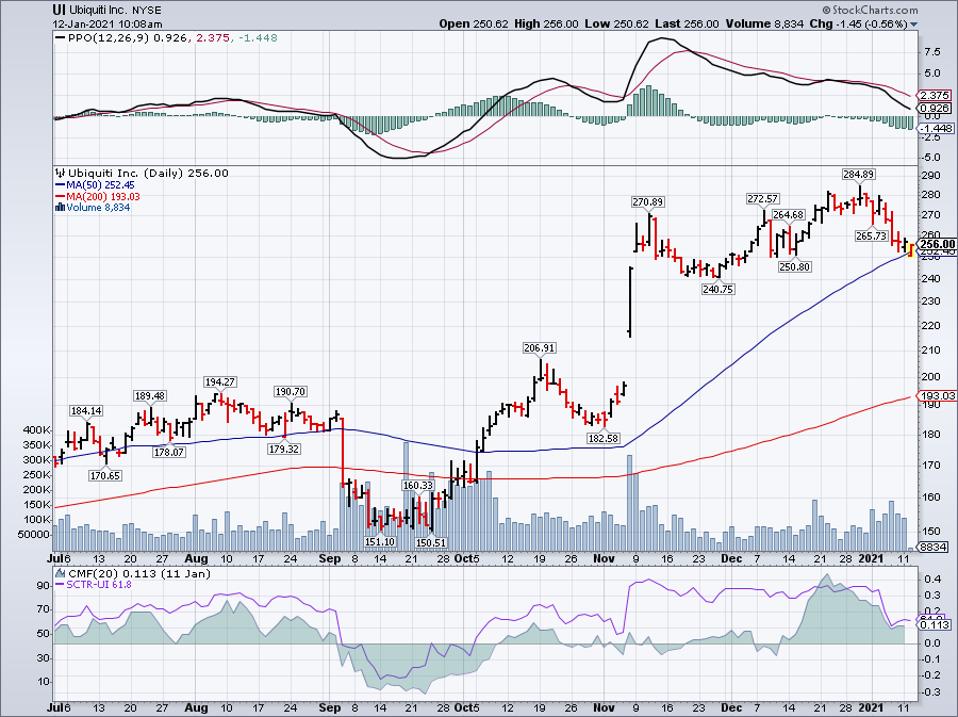Click the 256.00 last-price tag on the price axis

tap(937, 244)
